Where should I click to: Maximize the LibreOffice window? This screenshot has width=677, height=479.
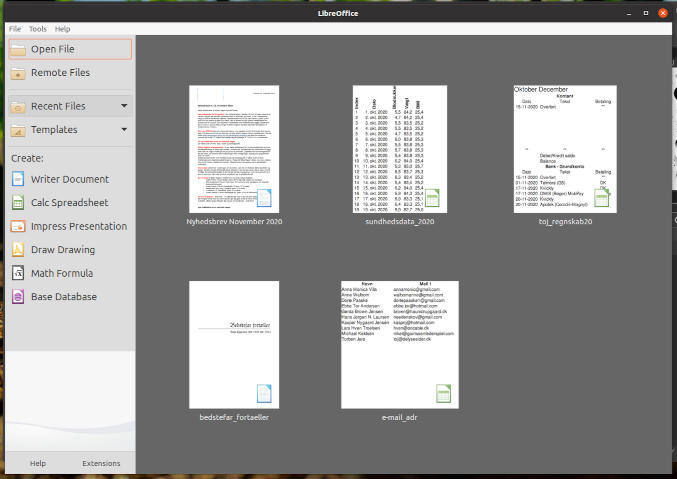click(x=646, y=13)
